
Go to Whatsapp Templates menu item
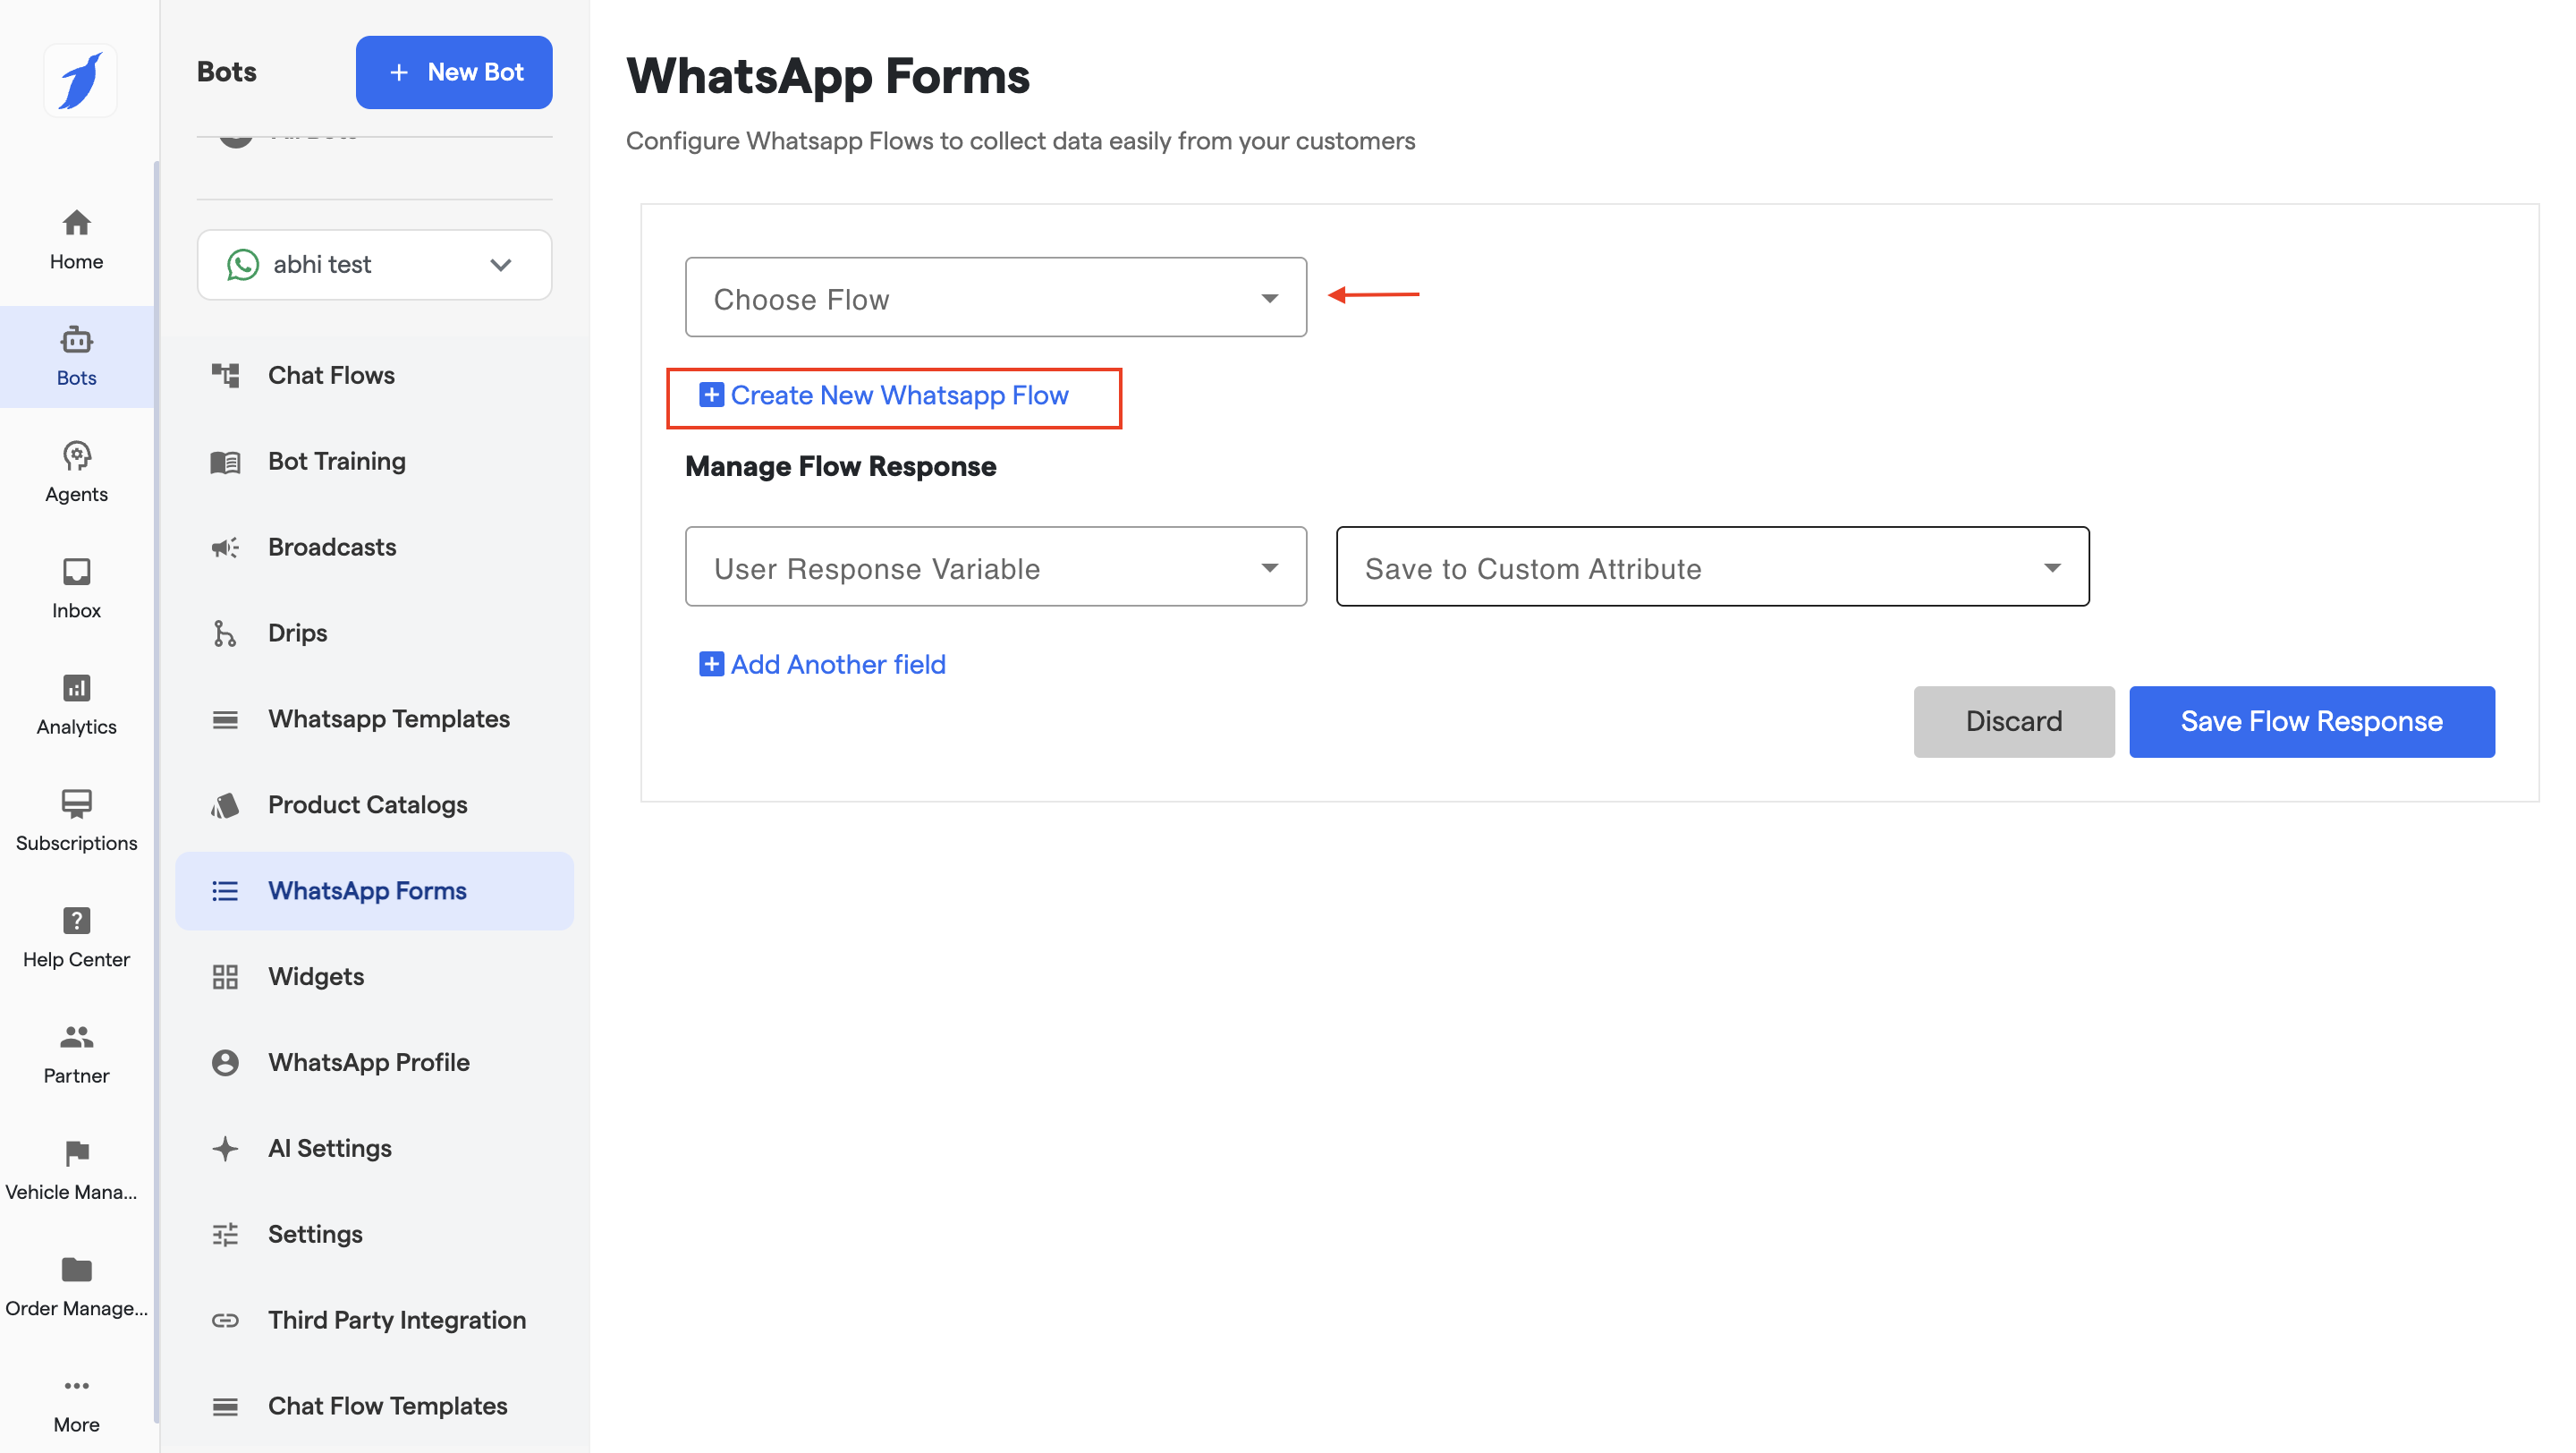coord(388,719)
